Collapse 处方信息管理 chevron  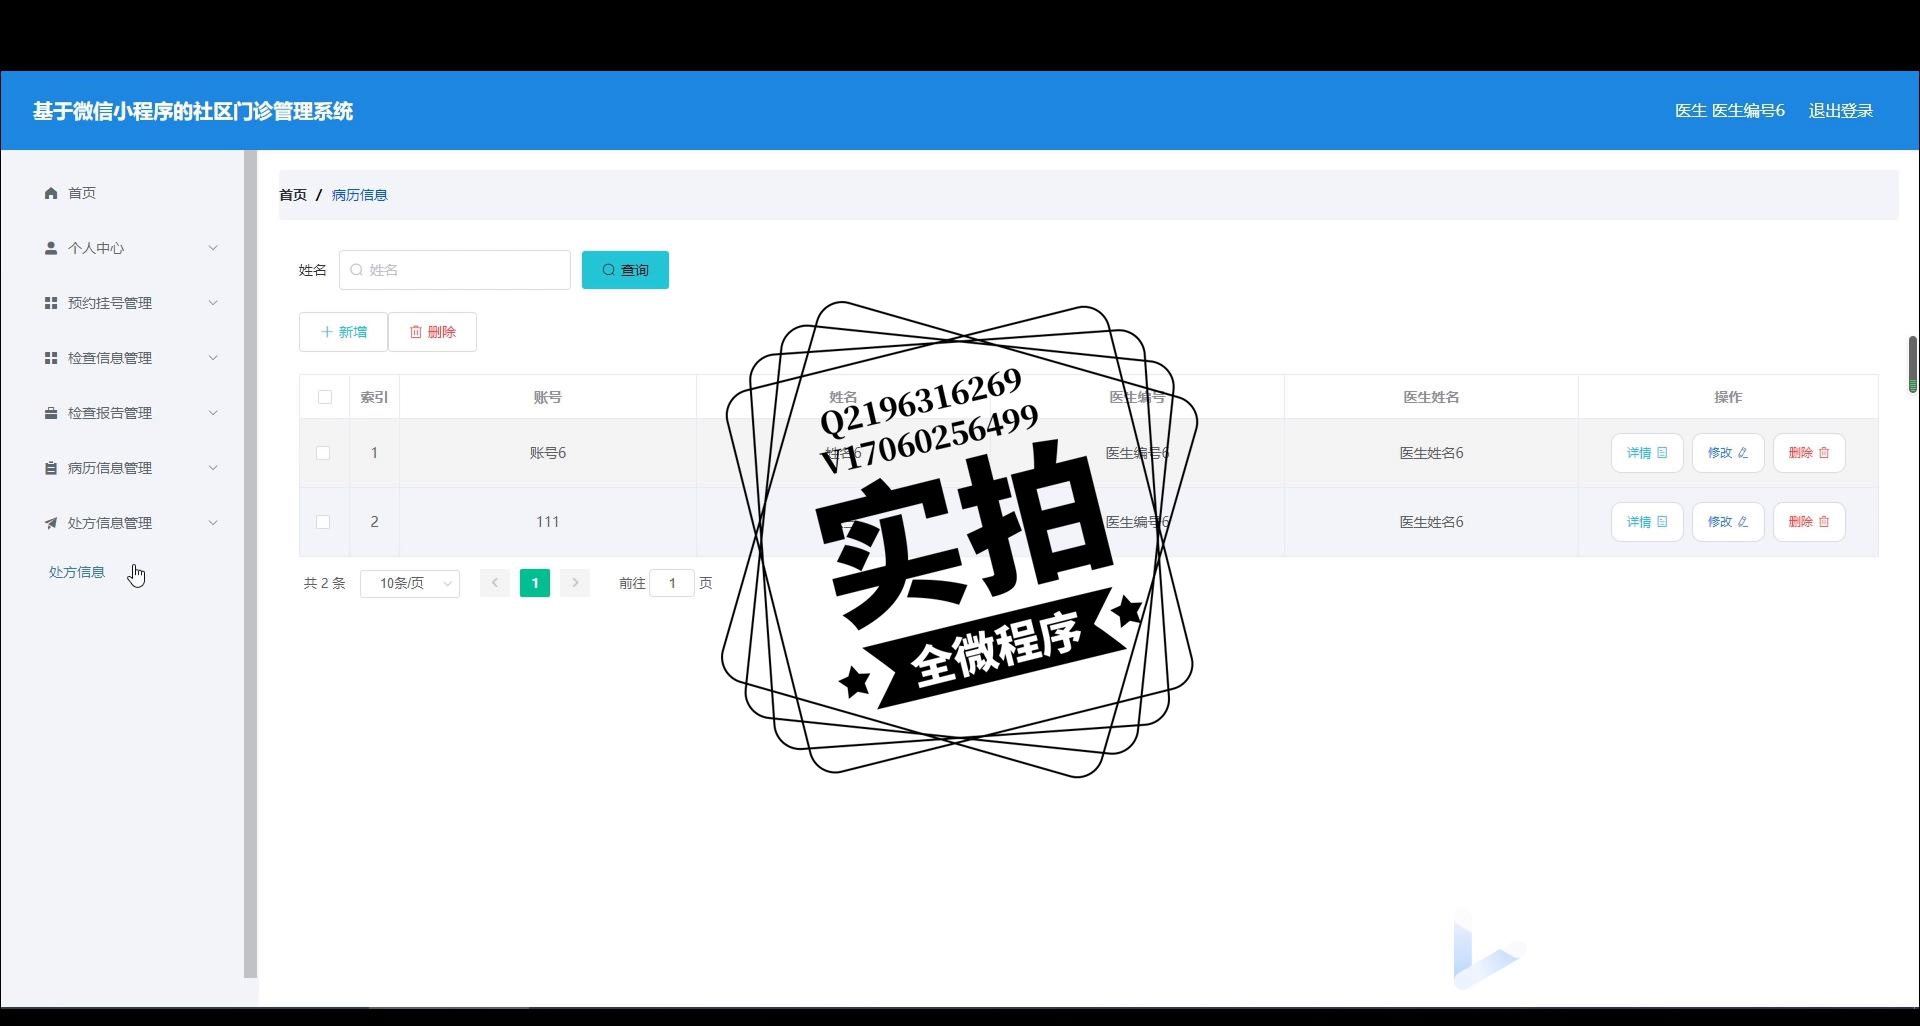click(213, 523)
